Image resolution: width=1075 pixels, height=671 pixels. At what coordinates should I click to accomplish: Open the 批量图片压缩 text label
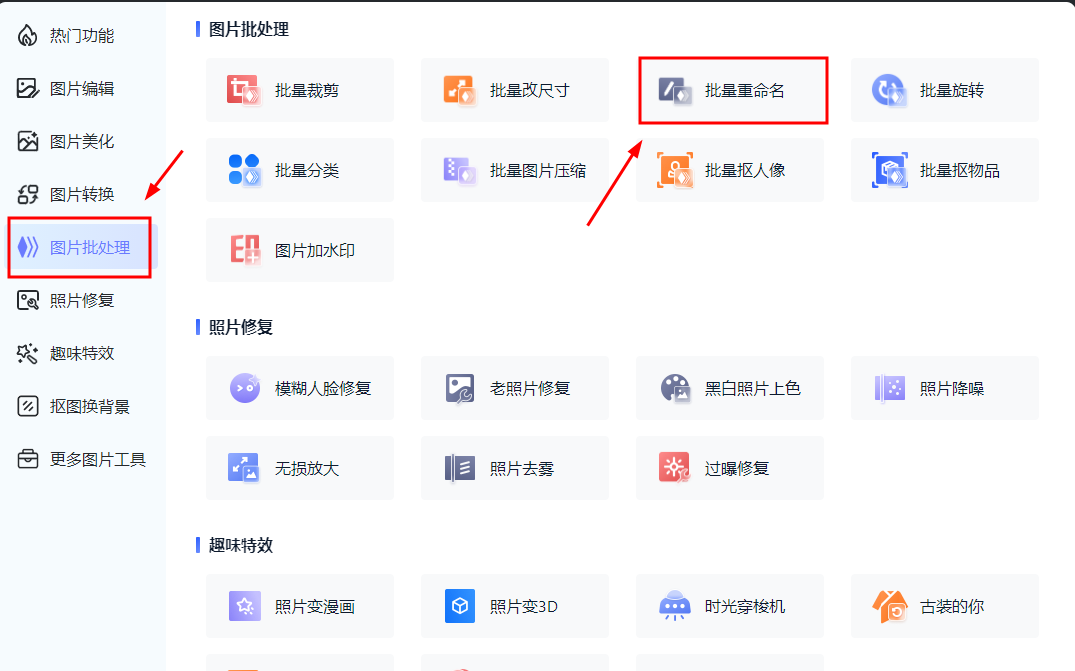[x=538, y=171]
